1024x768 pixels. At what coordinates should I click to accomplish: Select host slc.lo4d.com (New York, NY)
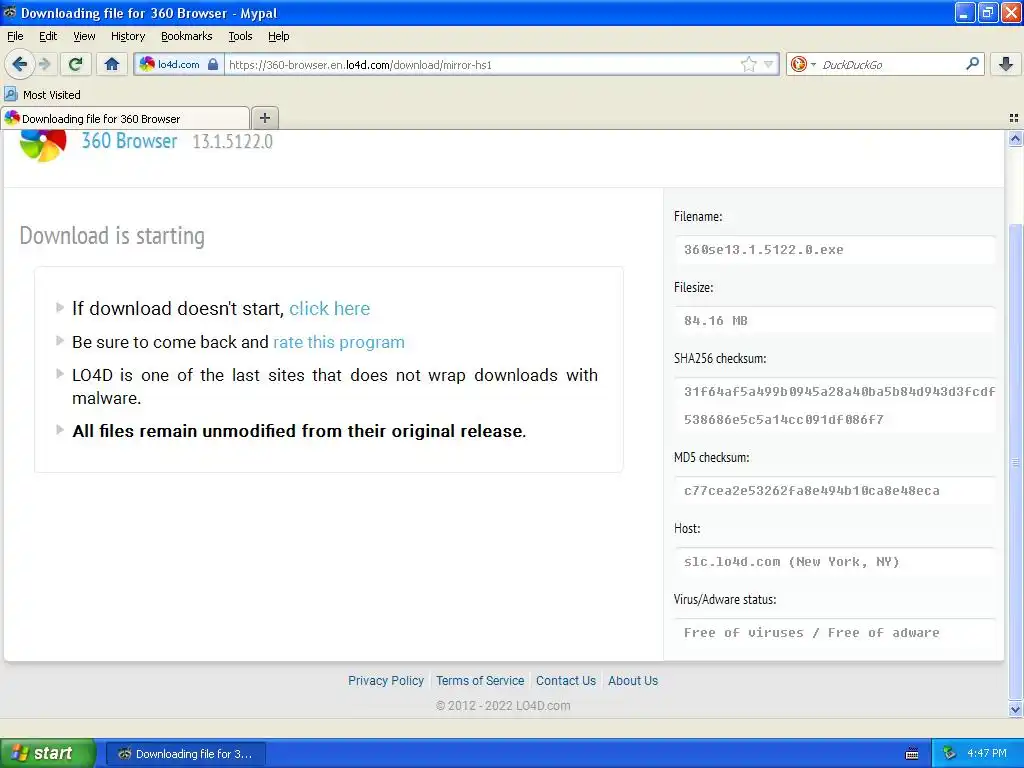[x=792, y=562]
